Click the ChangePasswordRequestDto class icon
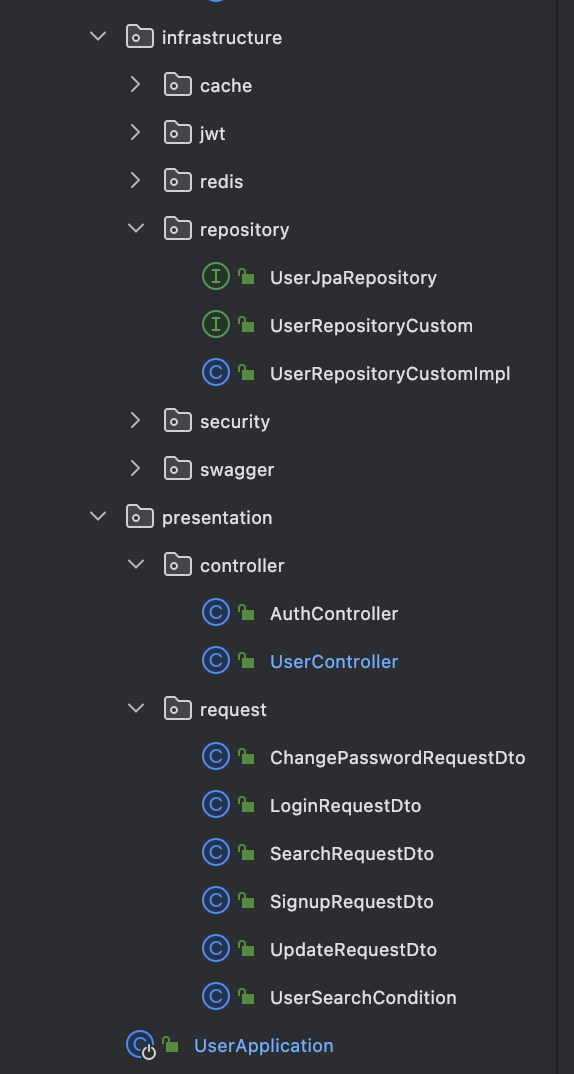574x1074 pixels. (x=216, y=757)
